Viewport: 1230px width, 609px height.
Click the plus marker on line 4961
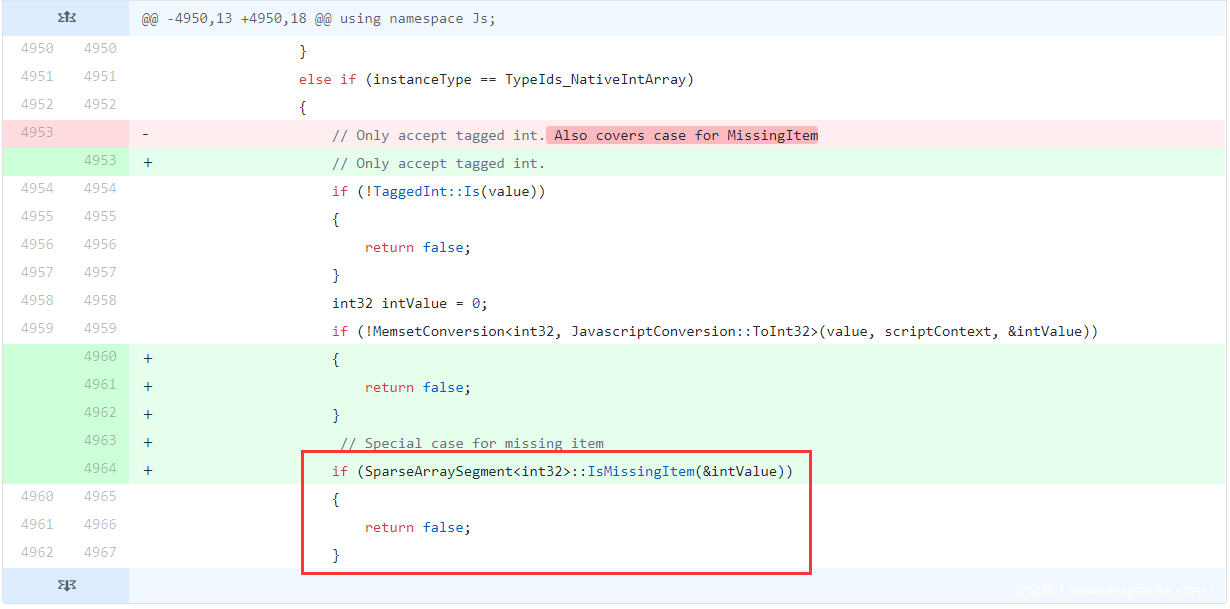(x=147, y=386)
